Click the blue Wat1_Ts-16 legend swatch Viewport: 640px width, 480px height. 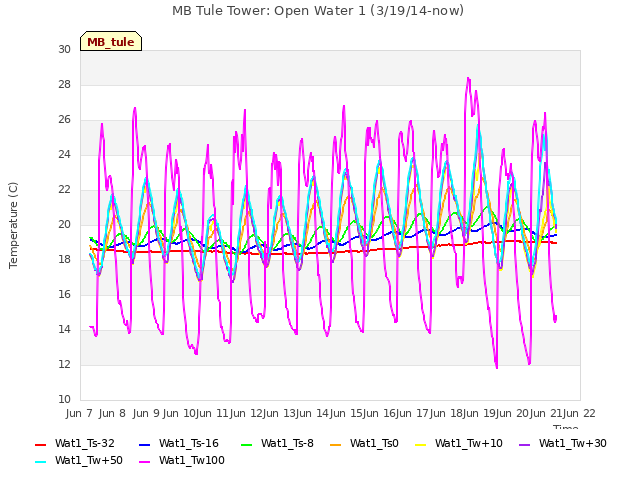pyautogui.click(x=144, y=444)
